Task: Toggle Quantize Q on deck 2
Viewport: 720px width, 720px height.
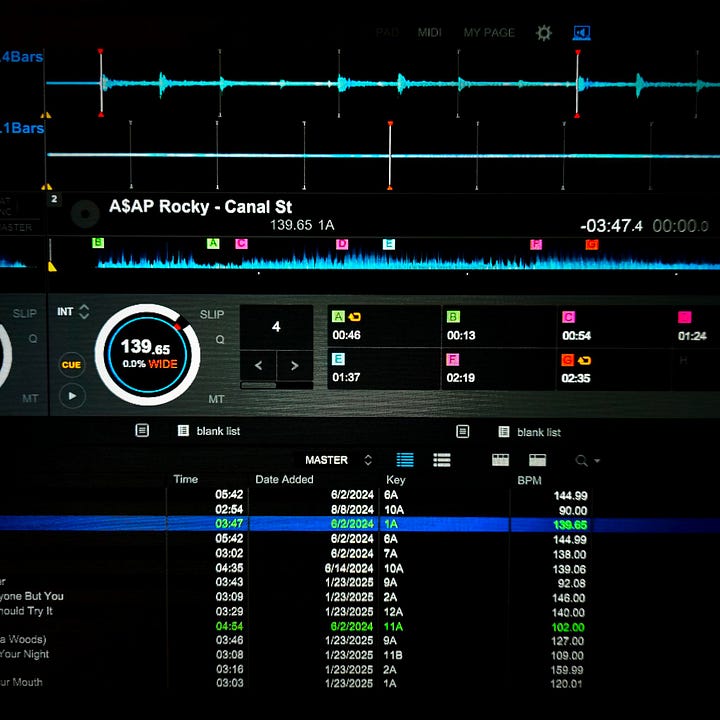Action: pyautogui.click(x=220, y=339)
